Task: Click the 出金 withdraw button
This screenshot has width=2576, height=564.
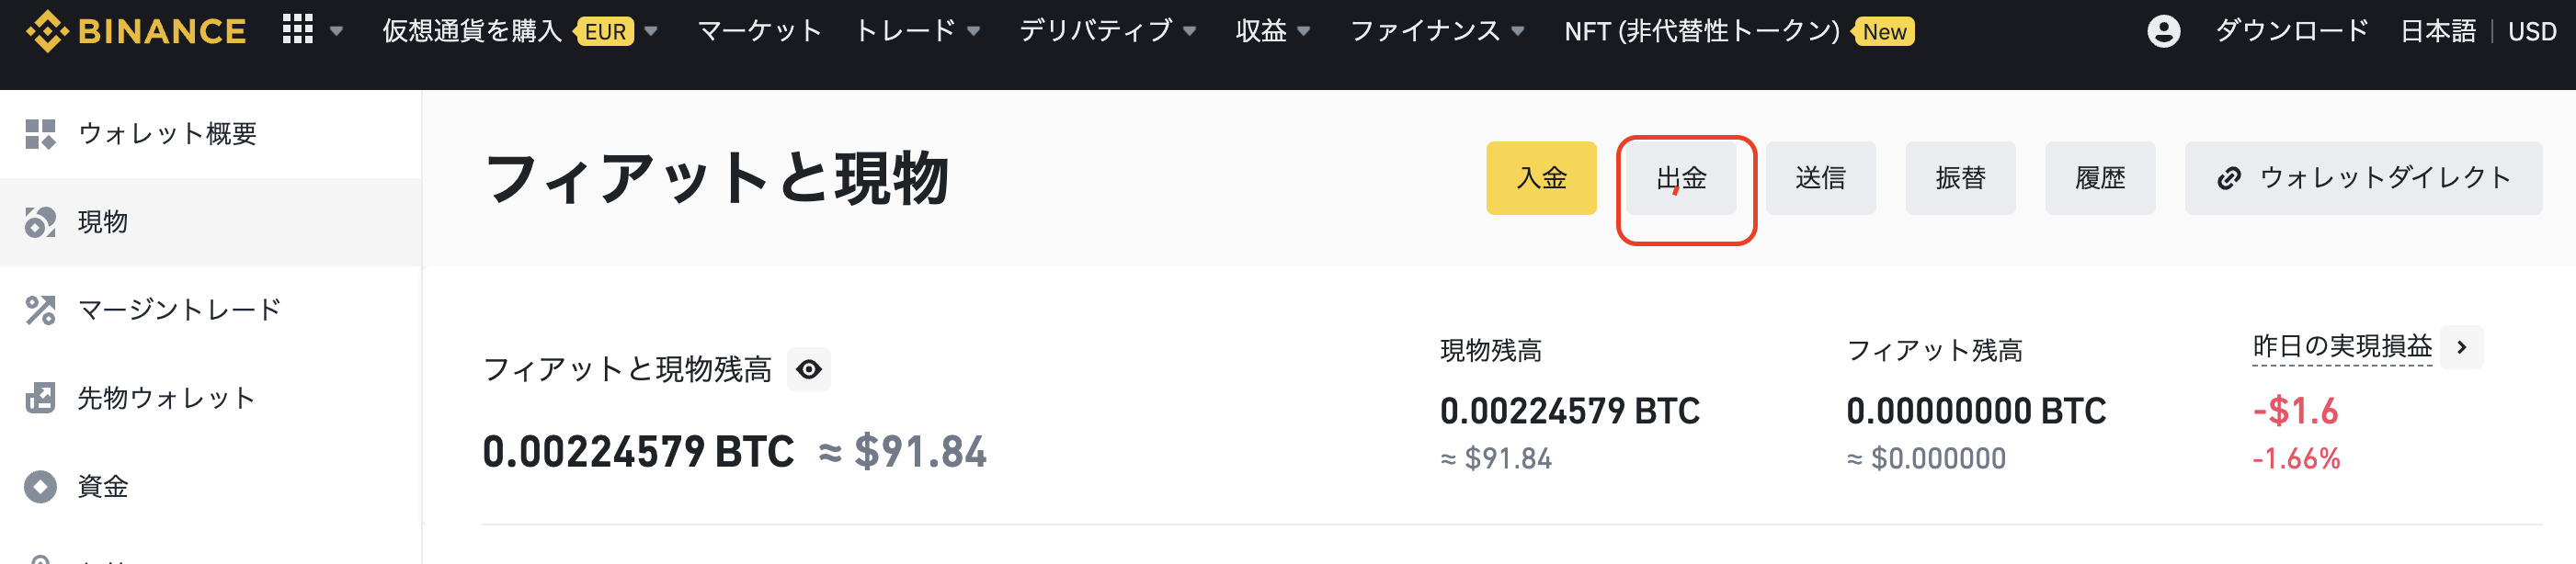Action: [x=1681, y=178]
